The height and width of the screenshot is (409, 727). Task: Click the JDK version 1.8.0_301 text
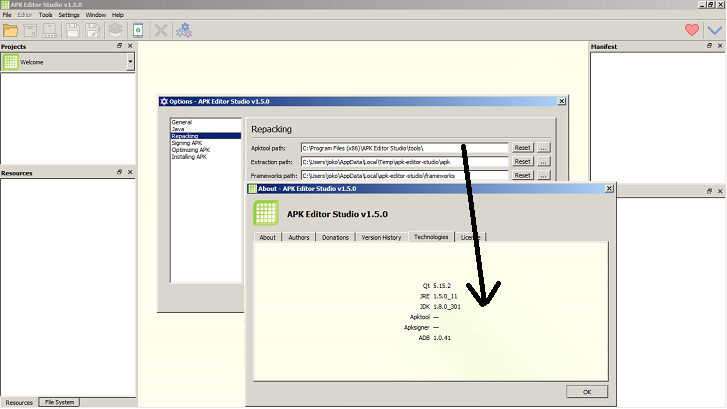(x=447, y=307)
